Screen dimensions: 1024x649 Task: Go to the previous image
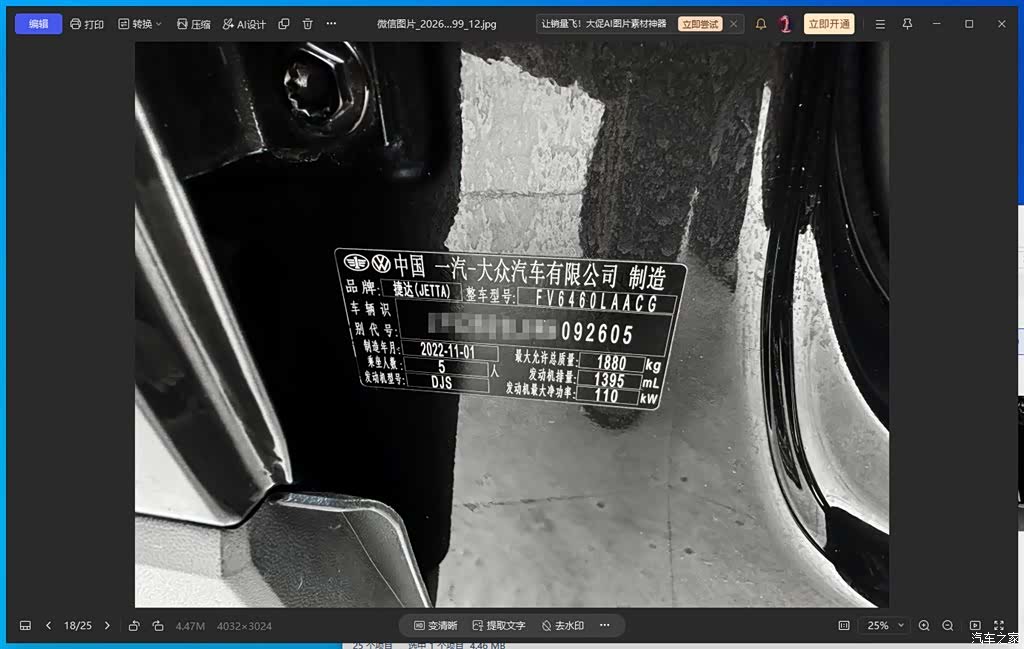48,625
